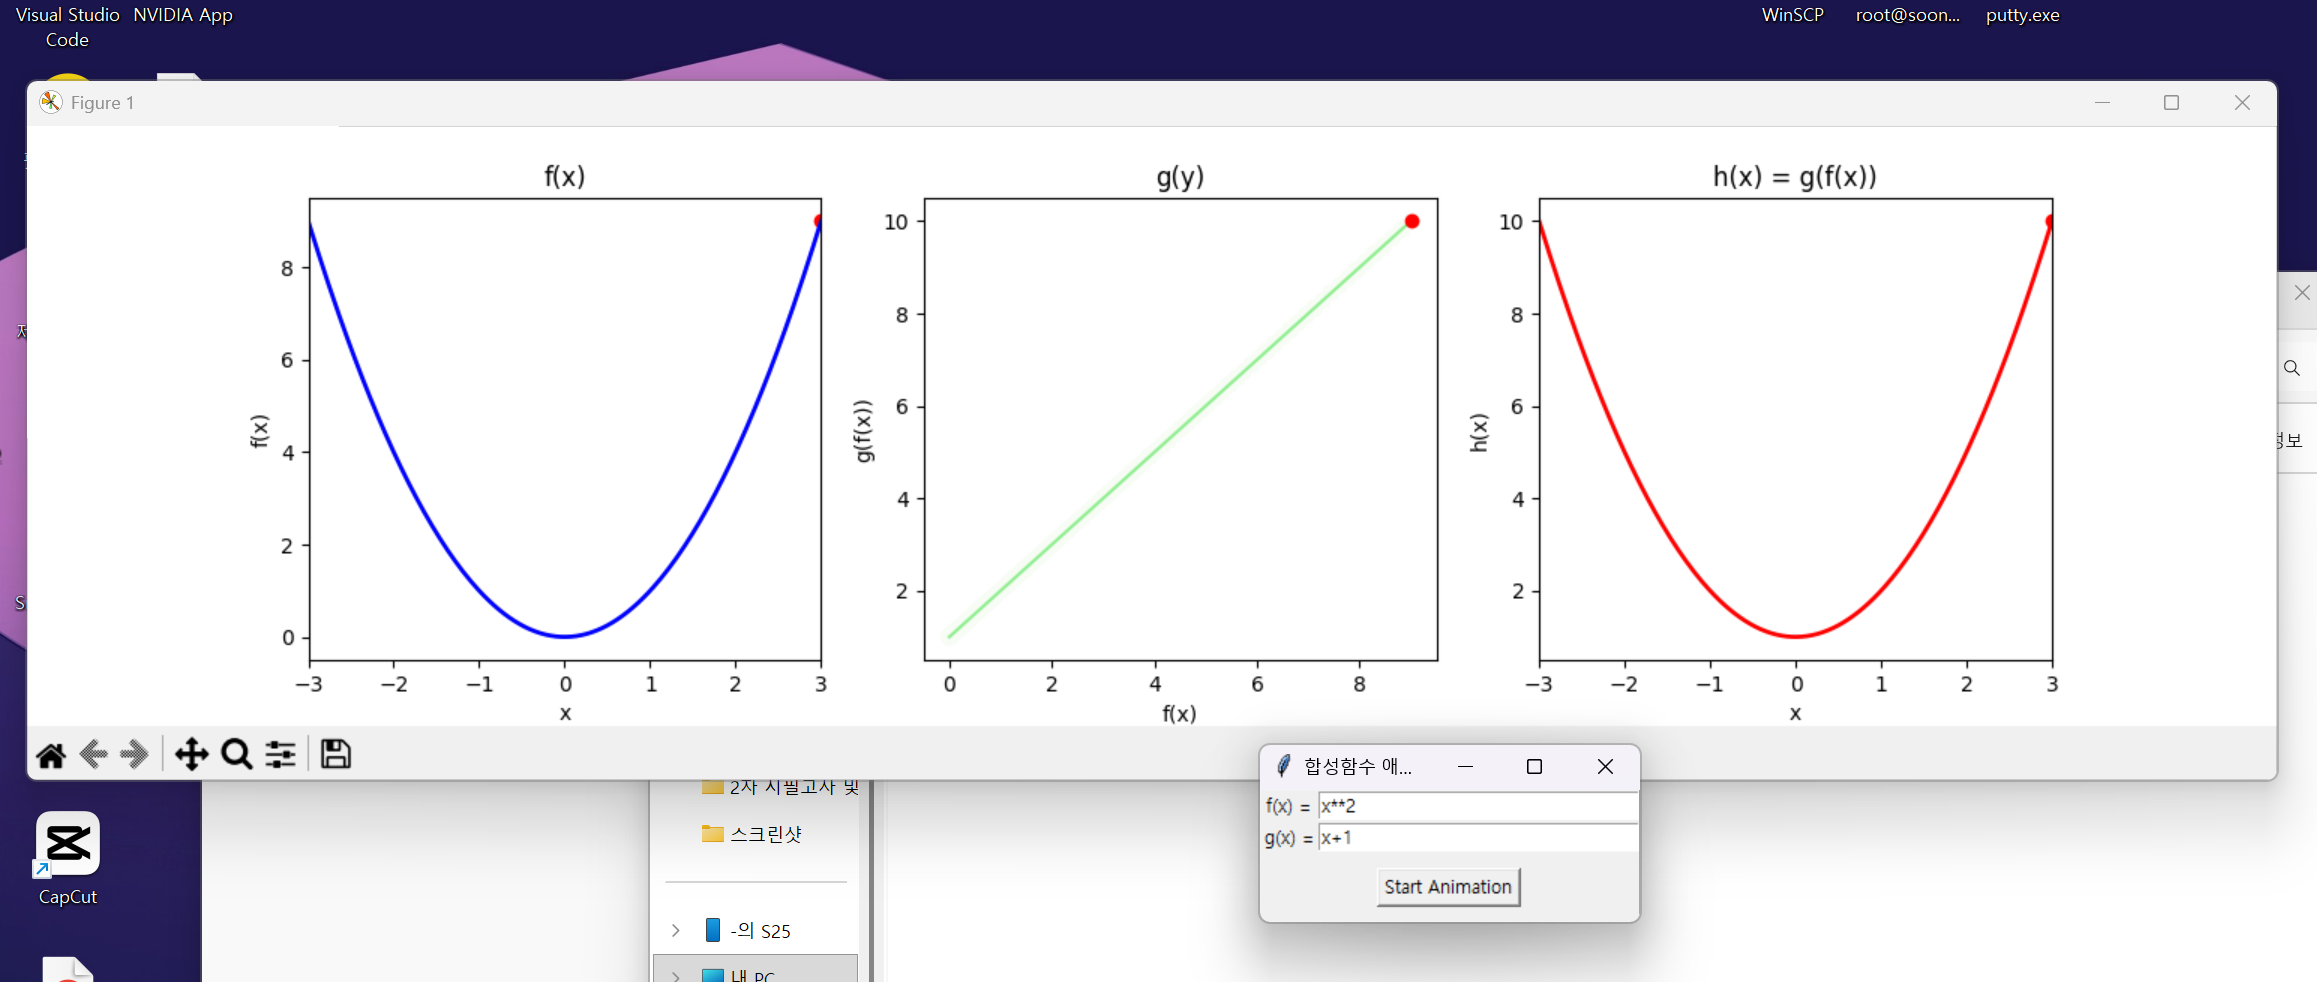Close the 합성함수 animation dialog
The image size is (2317, 982).
tap(1605, 766)
